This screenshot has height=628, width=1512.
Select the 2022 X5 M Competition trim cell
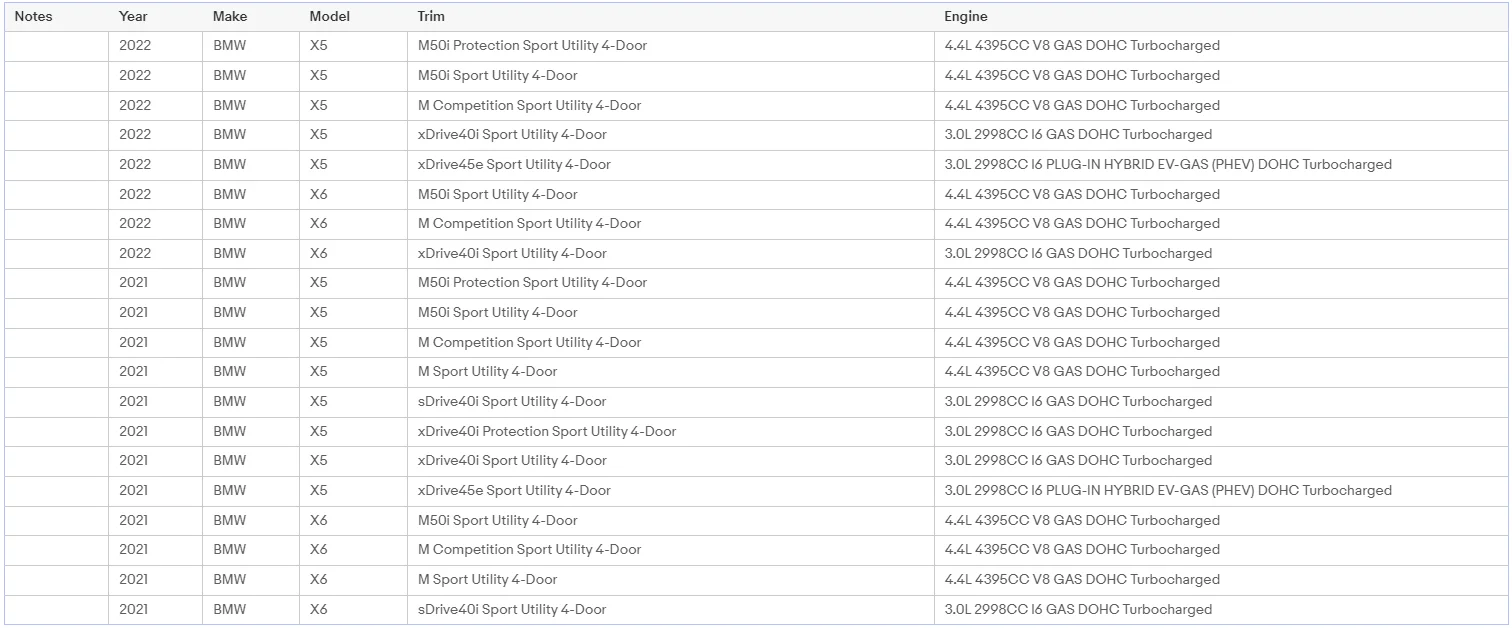(x=671, y=105)
